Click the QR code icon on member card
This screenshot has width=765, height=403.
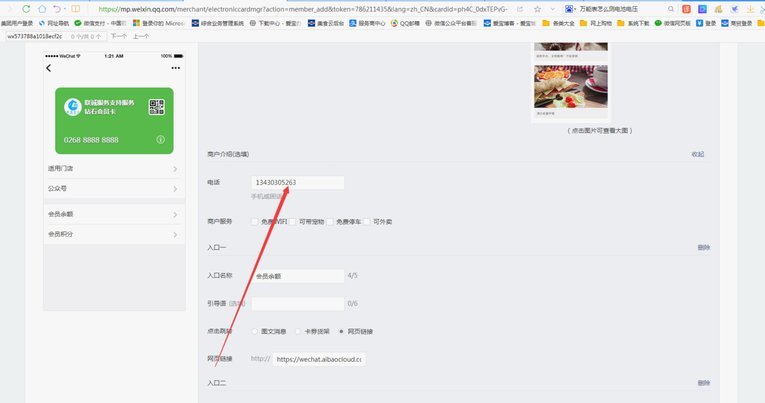(157, 107)
